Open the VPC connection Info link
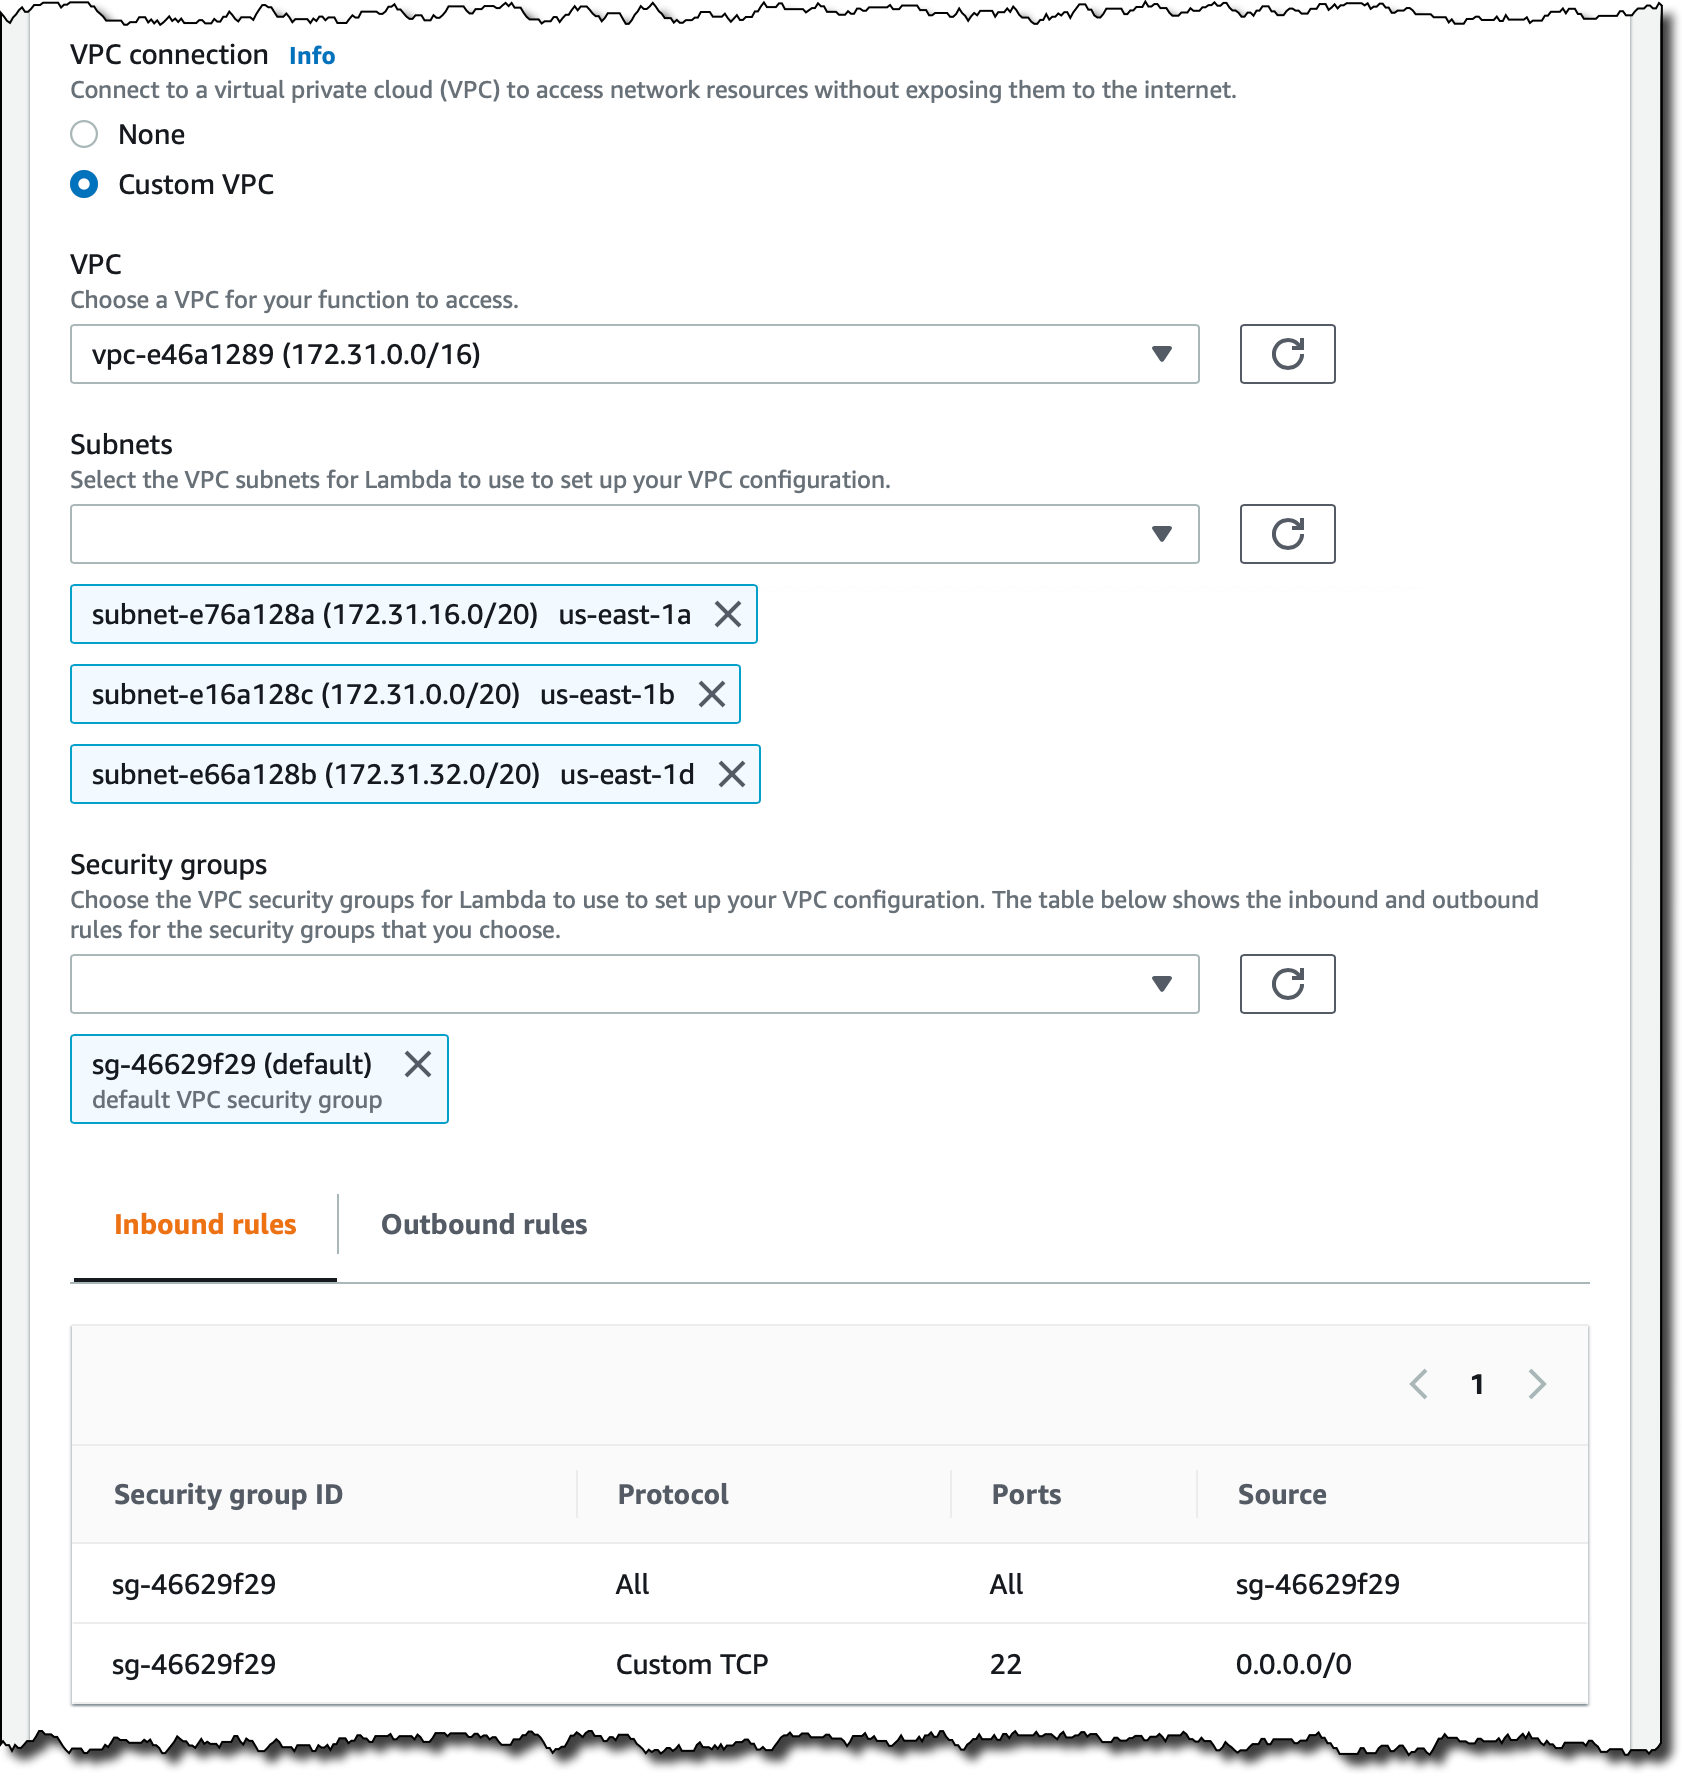Screen dimensions: 1682x1776 tap(312, 56)
